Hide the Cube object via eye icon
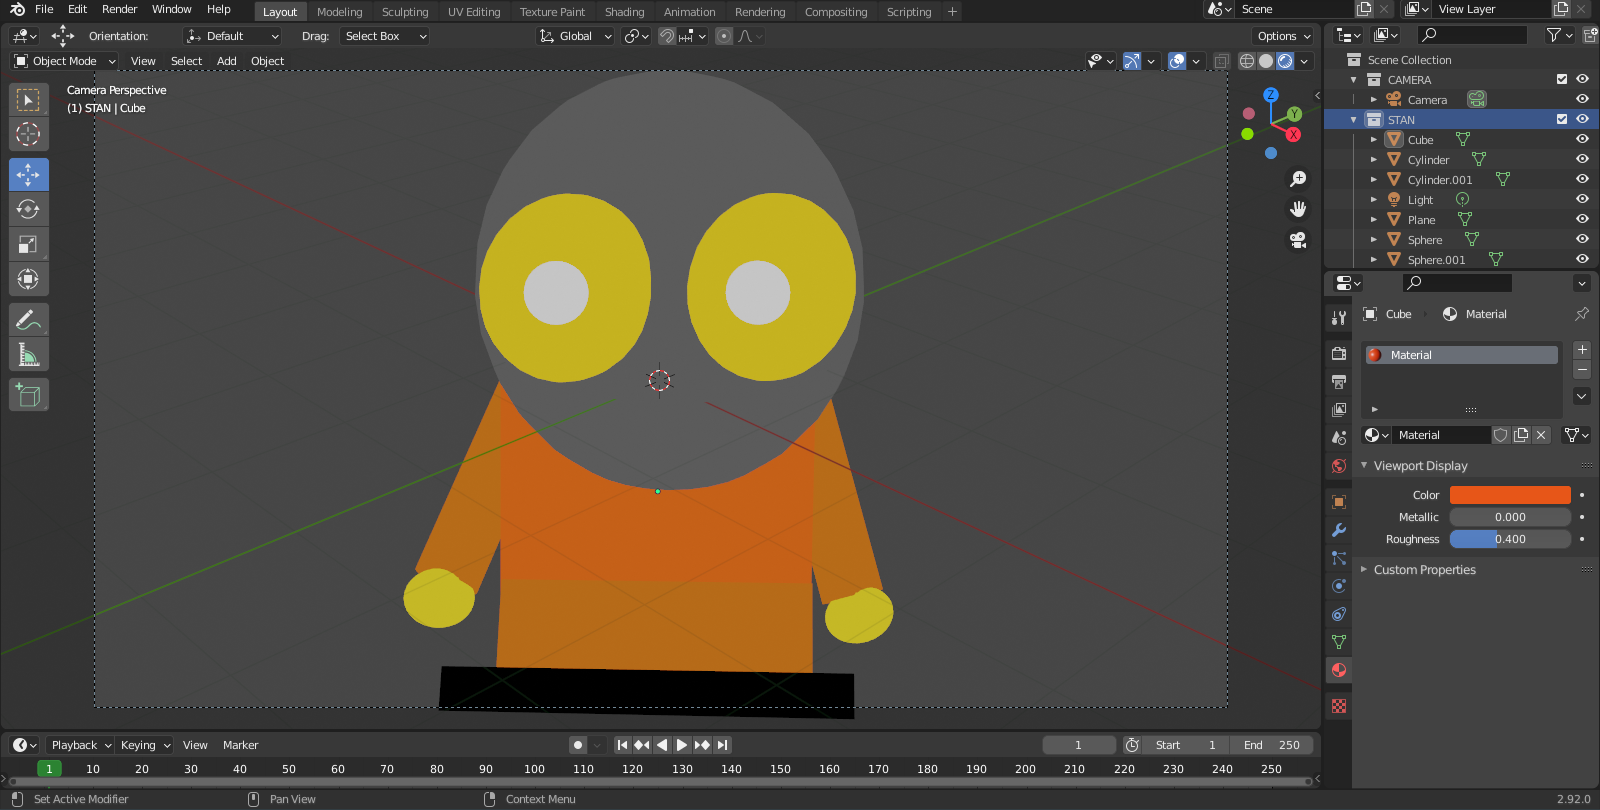The width and height of the screenshot is (1600, 810). (1582, 139)
